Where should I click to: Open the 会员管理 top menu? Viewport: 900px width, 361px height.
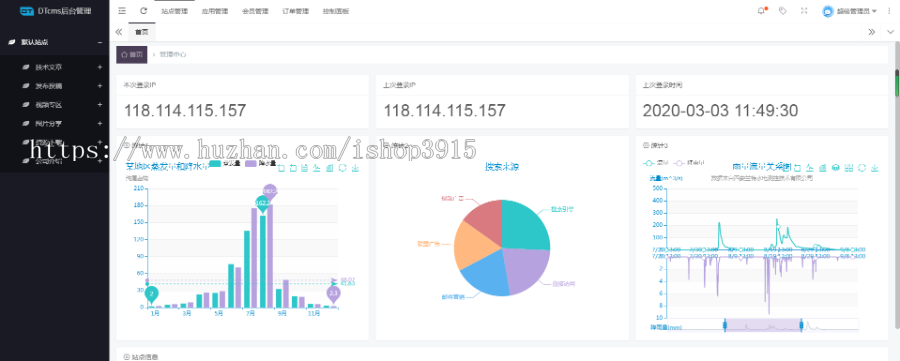tap(255, 11)
